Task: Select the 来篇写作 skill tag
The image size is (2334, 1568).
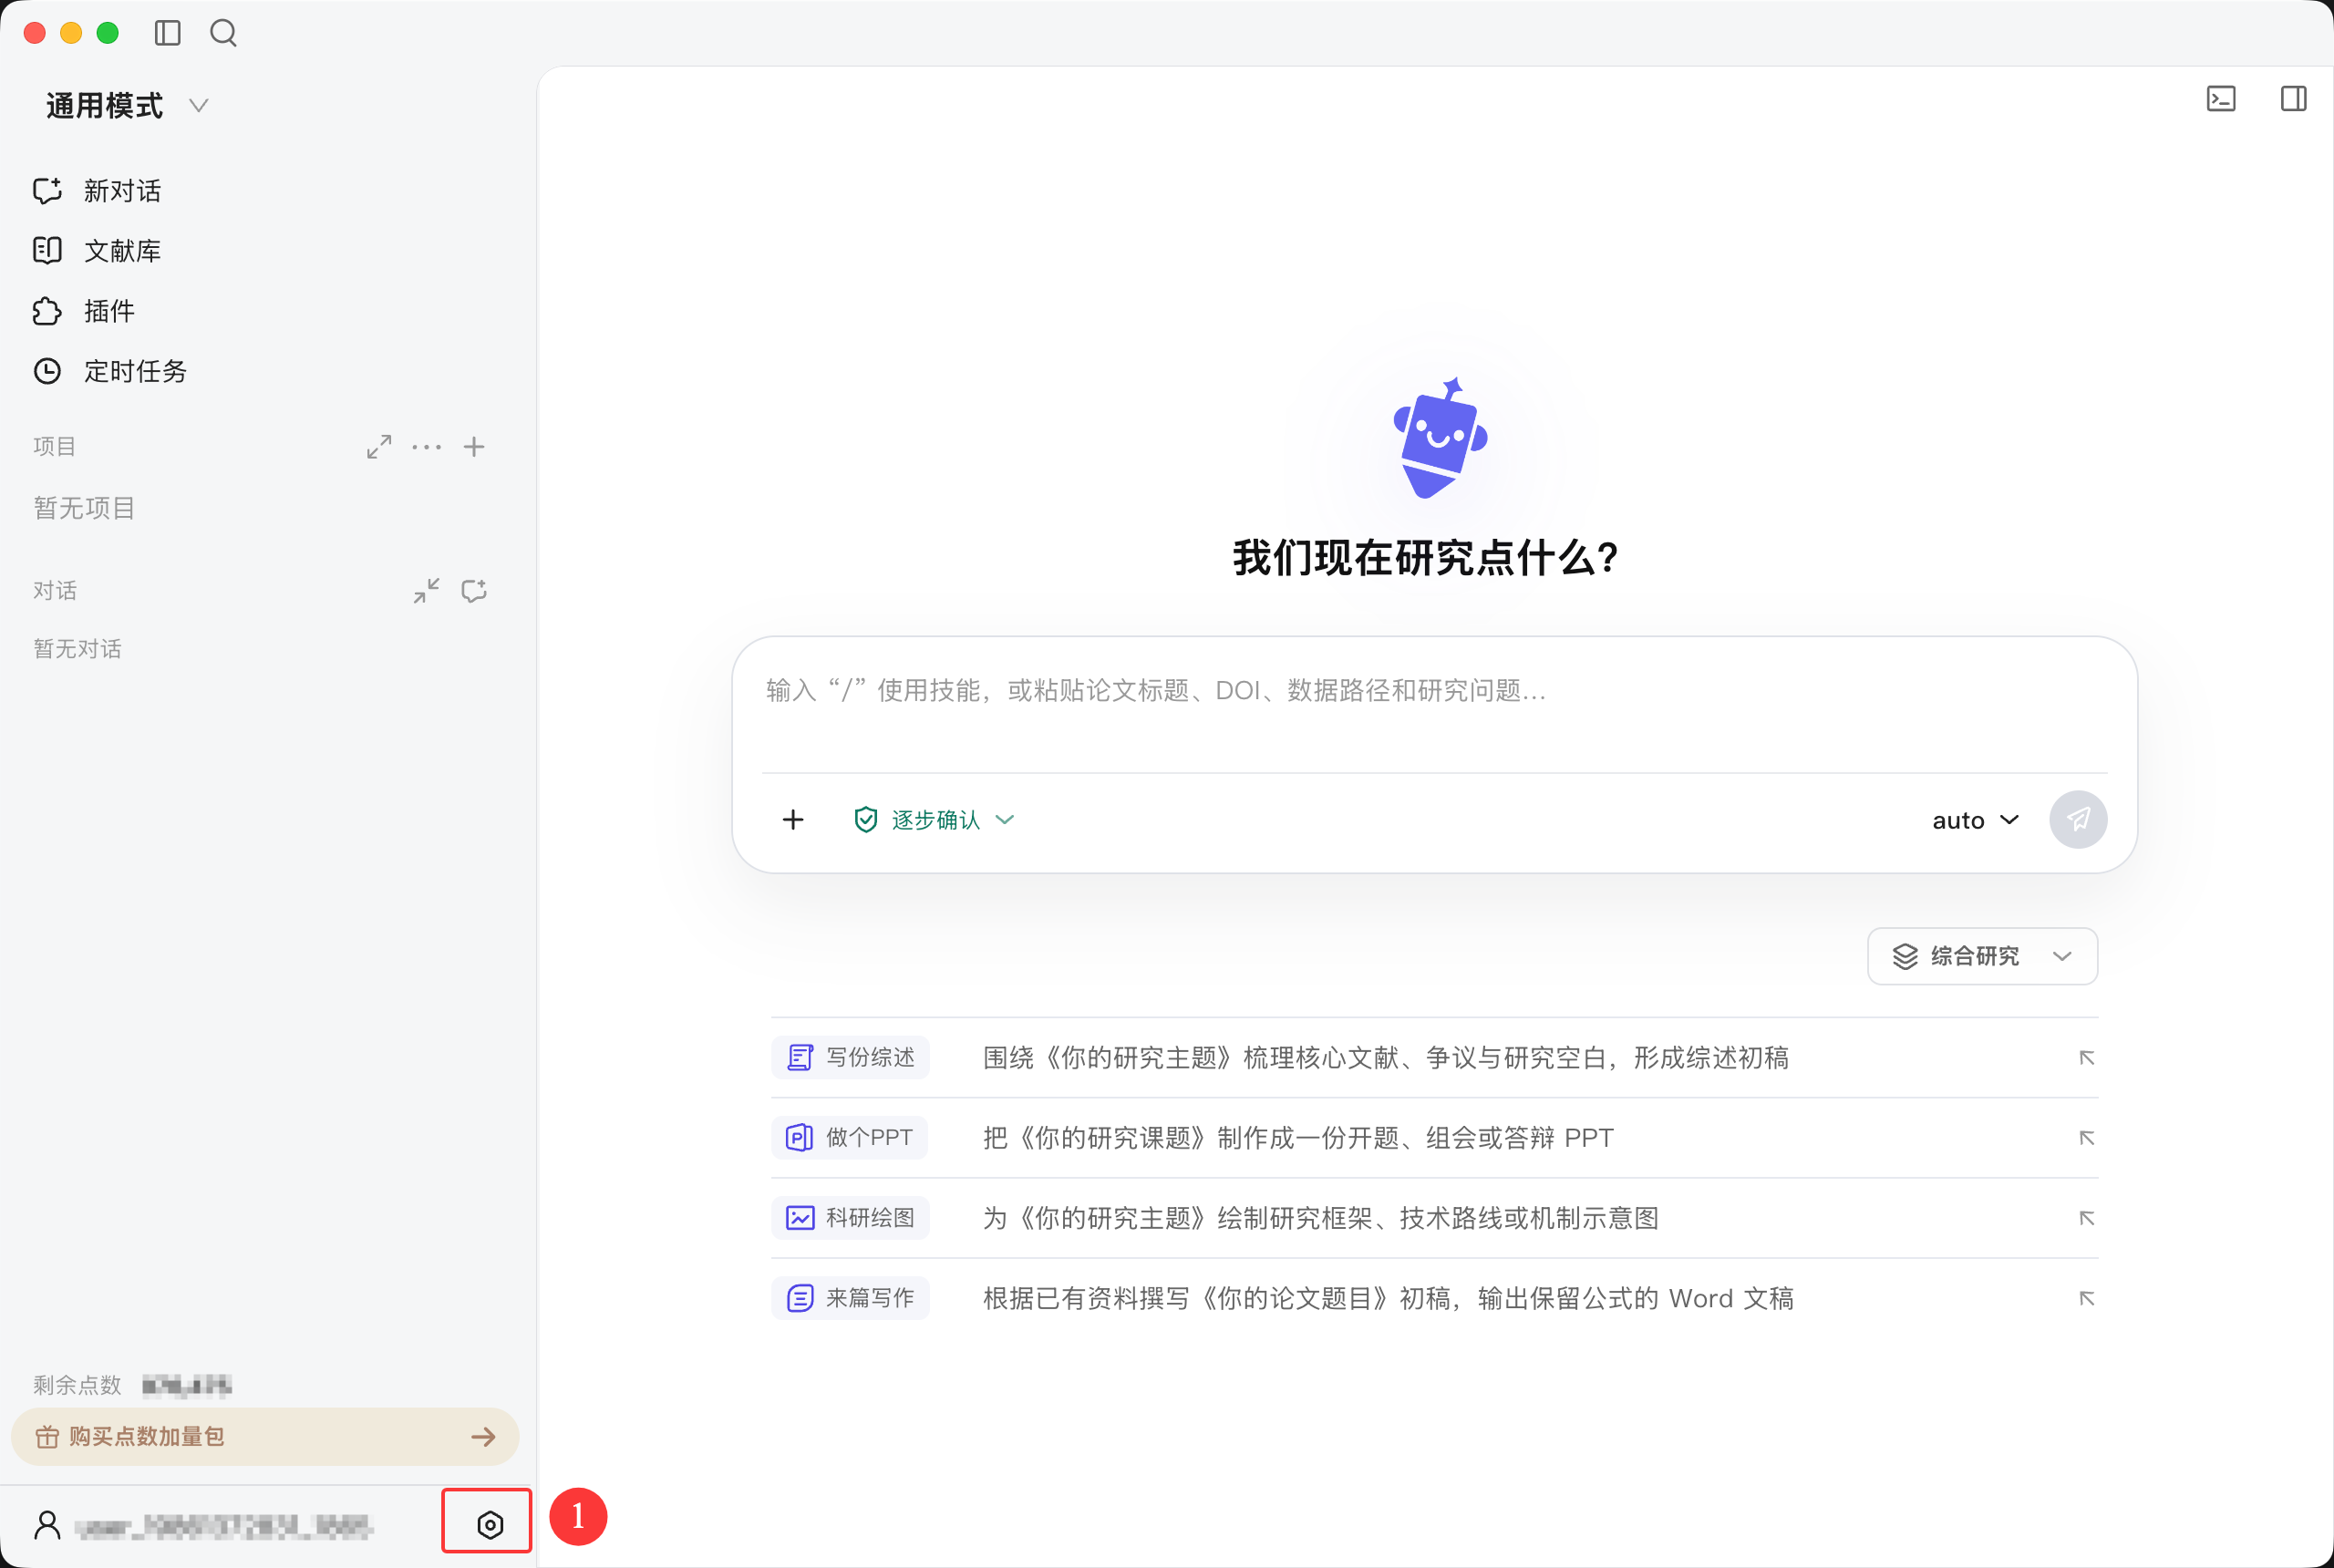Action: pyautogui.click(x=851, y=1297)
